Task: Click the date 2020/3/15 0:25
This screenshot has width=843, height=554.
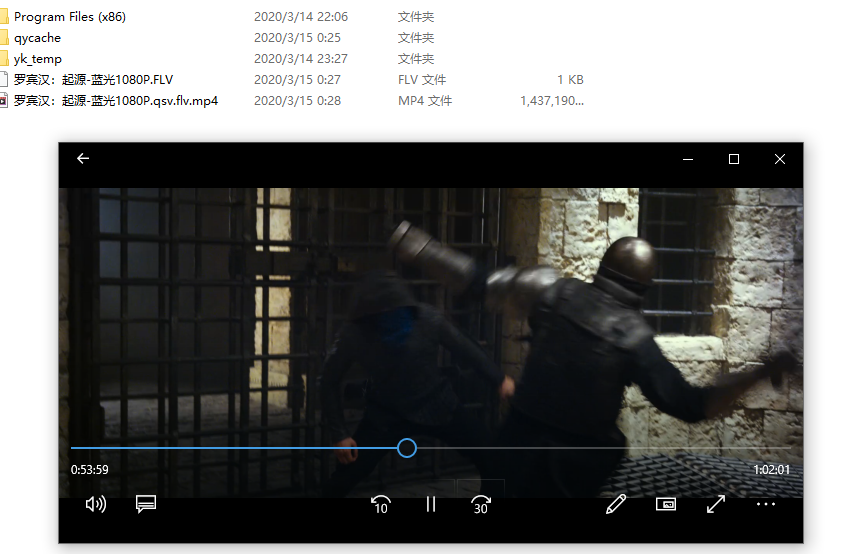Action: [x=297, y=38]
